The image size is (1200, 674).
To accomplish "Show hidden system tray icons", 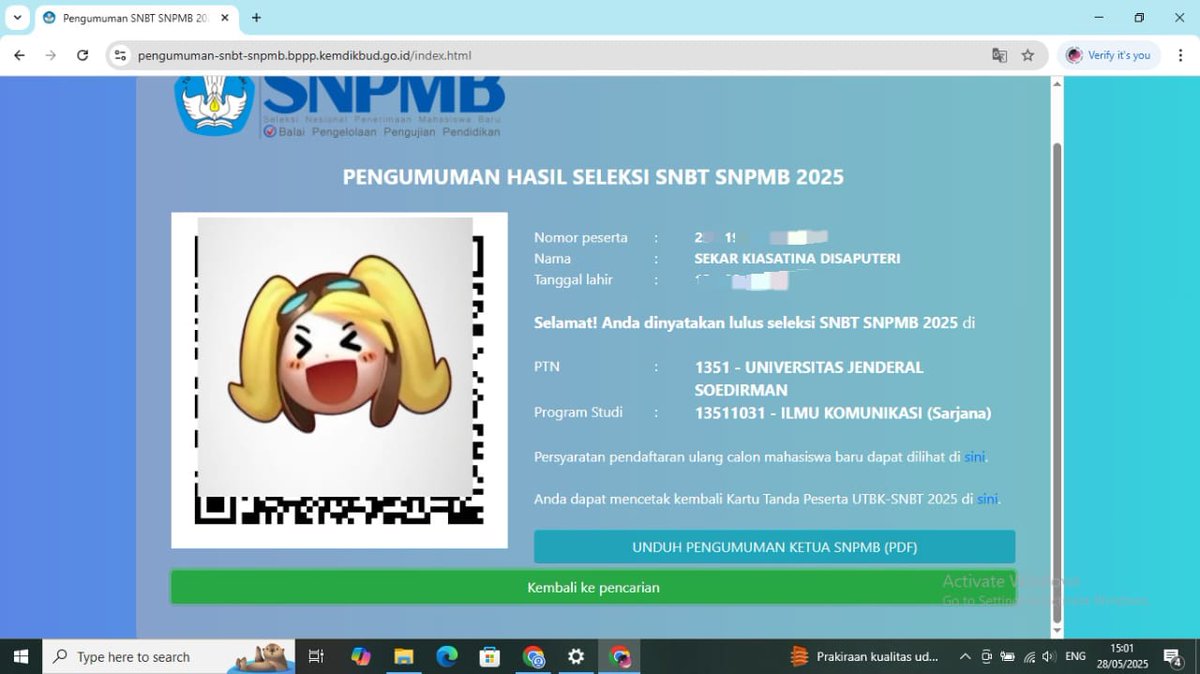I will coord(965,657).
